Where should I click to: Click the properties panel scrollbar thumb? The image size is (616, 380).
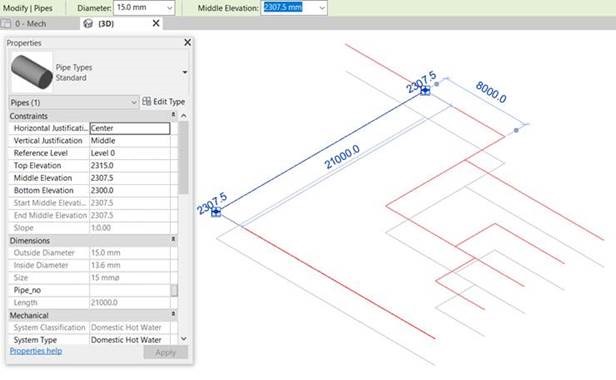[183, 158]
